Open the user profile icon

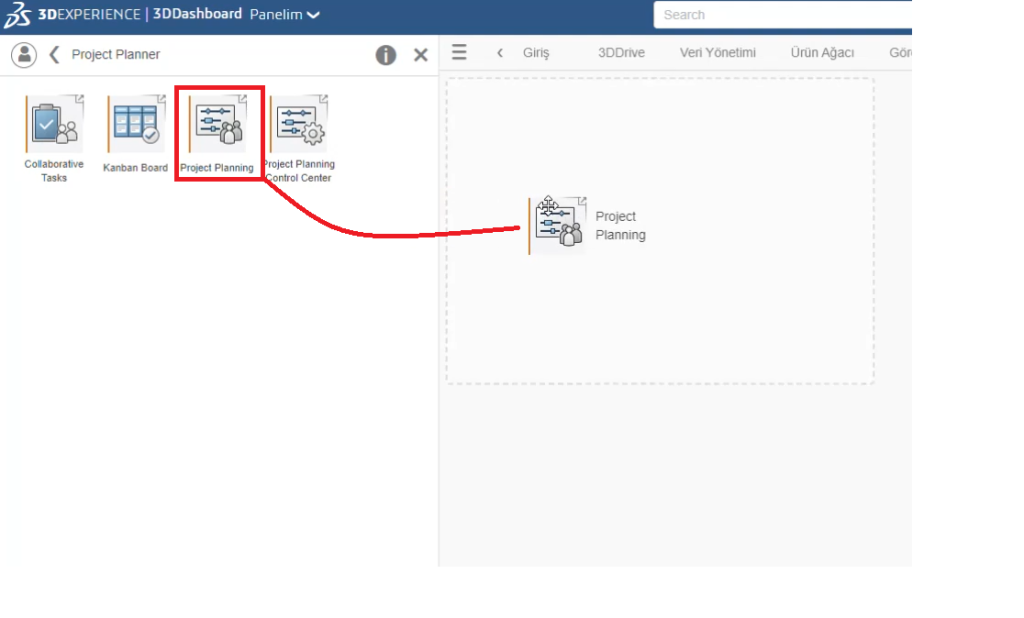pos(24,55)
